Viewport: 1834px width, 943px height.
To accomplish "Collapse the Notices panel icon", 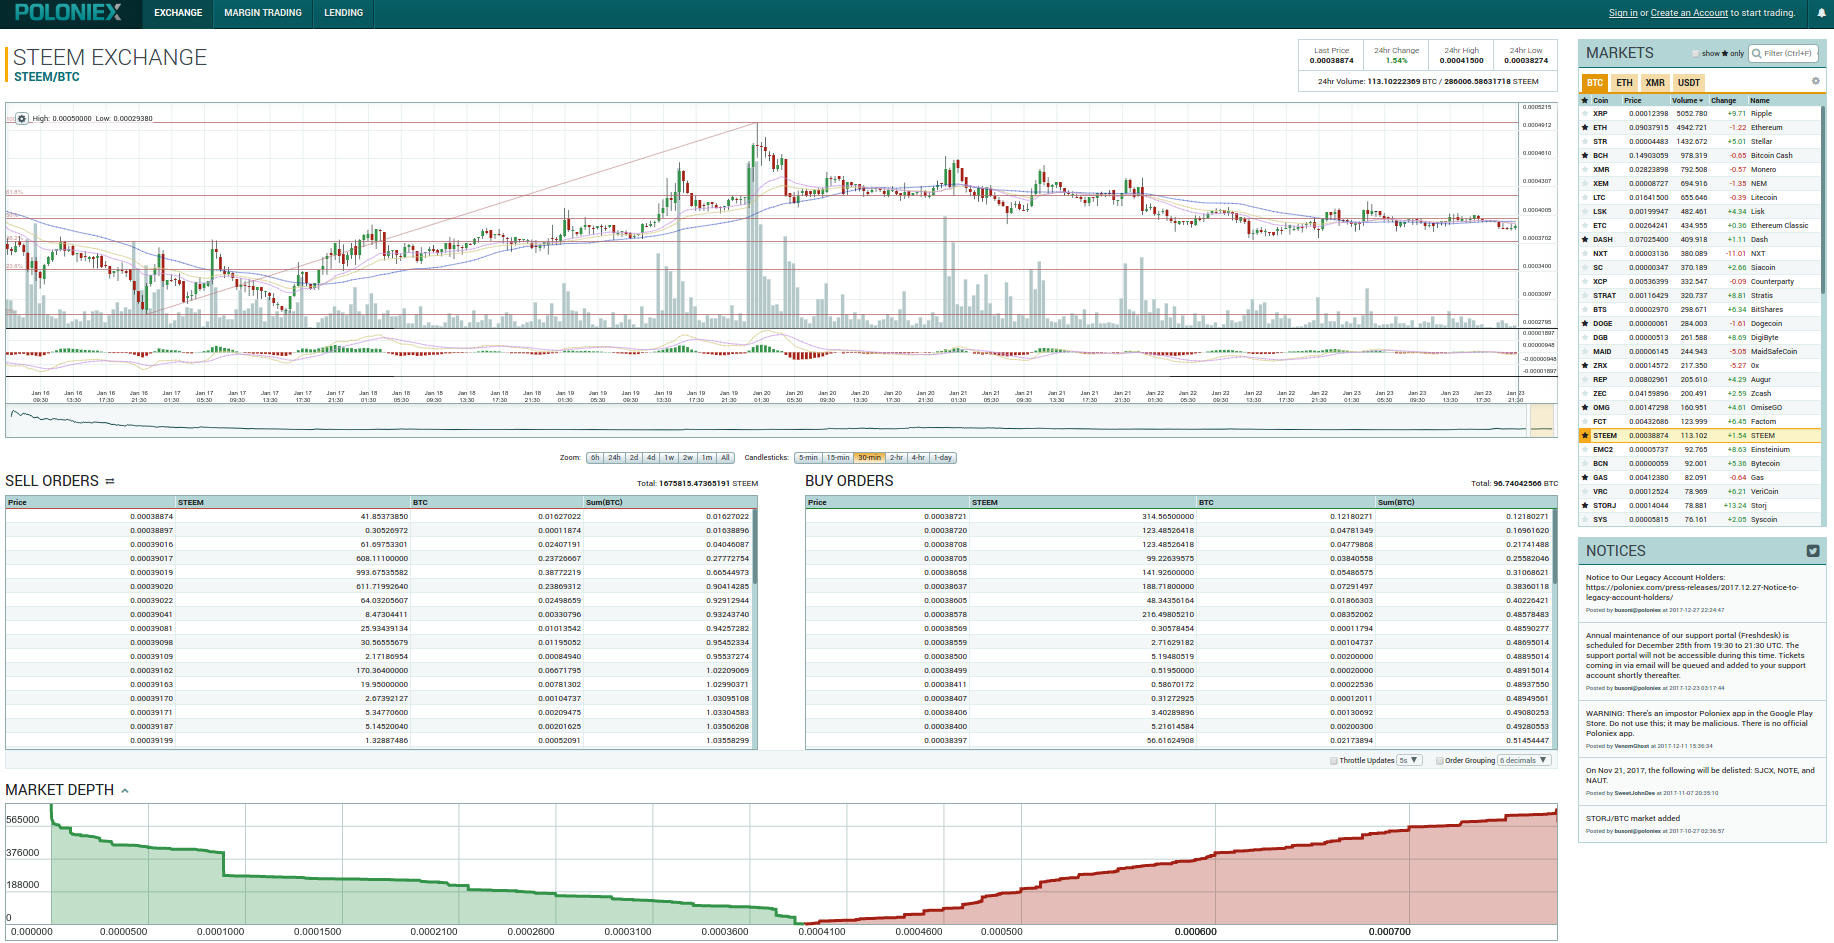I will pyautogui.click(x=1813, y=551).
